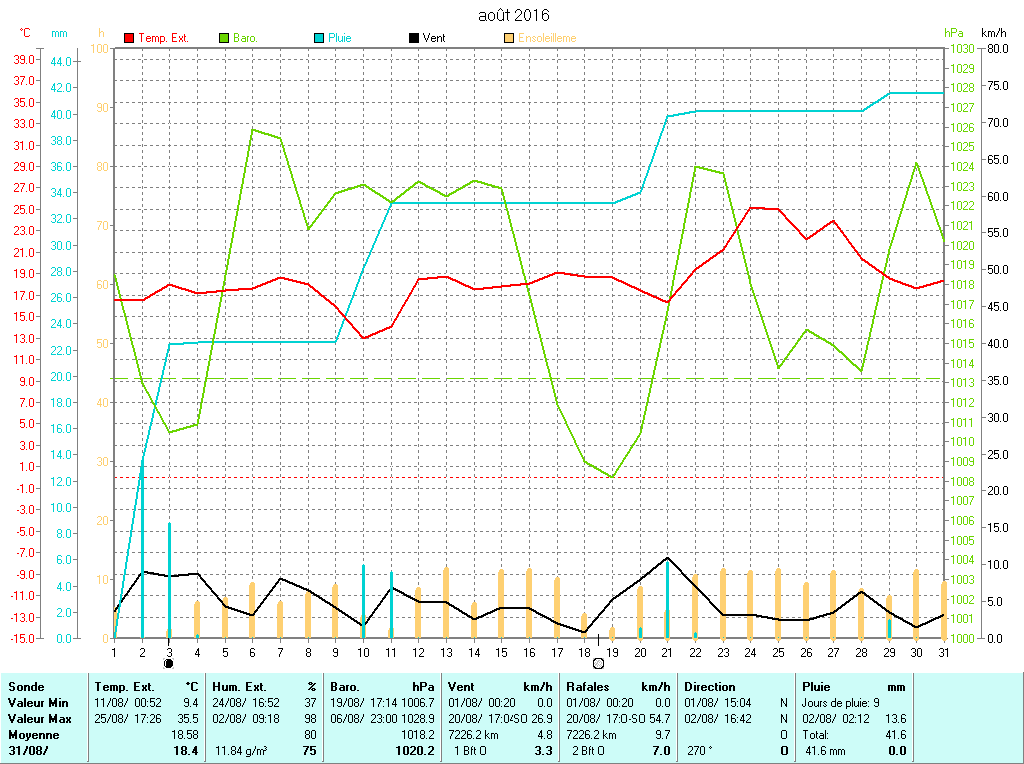Click the Vent legend label
The width and height of the screenshot is (1024, 764).
[434, 39]
